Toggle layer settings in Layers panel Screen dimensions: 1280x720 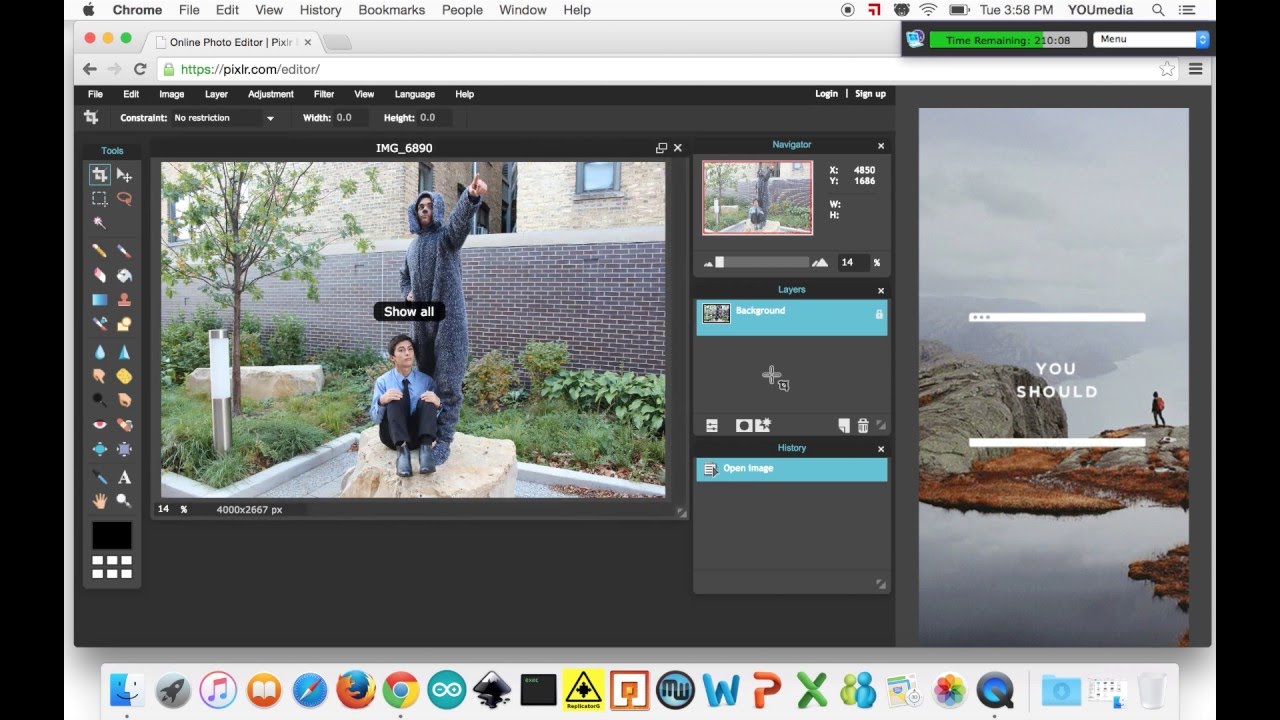[712, 426]
